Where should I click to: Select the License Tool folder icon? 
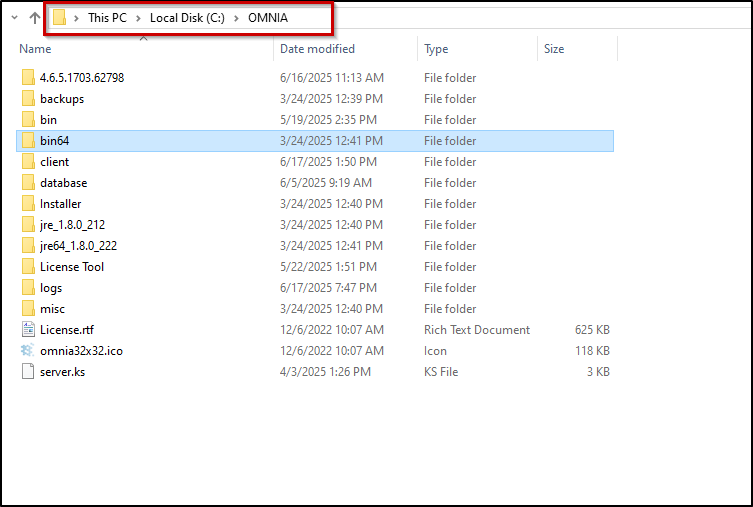tap(28, 267)
